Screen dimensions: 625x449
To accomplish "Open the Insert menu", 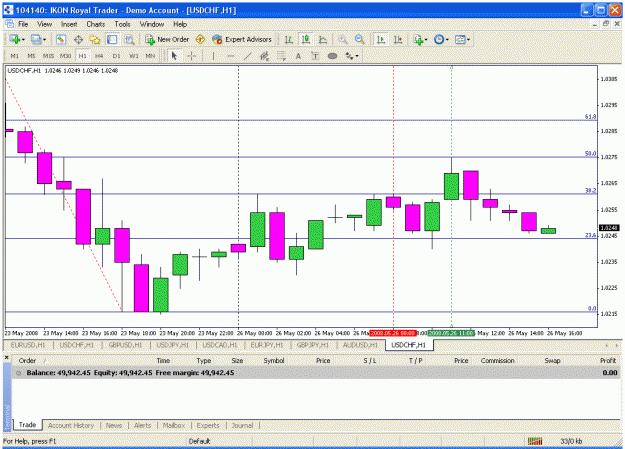I will pyautogui.click(x=69, y=24).
